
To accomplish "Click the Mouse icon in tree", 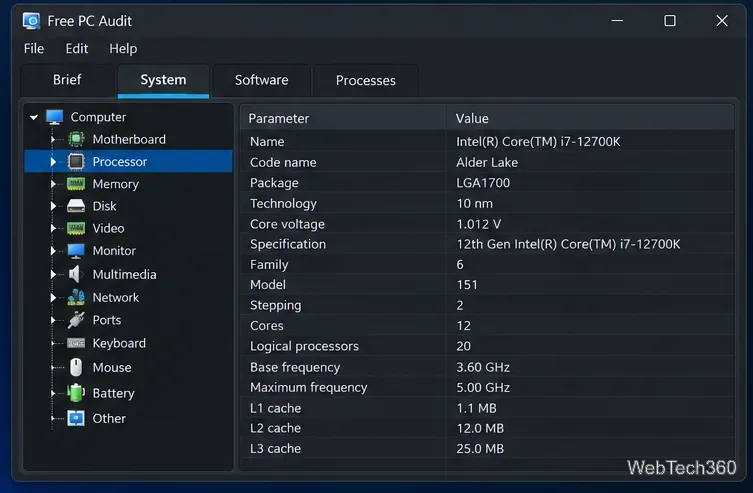I will (76, 367).
